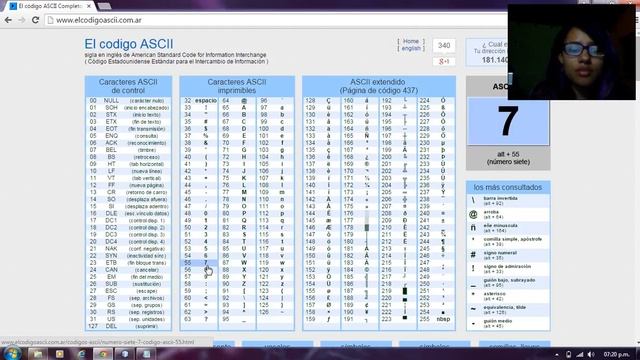Select row 65 'A' in printable table
The image size is (640, 360).
(237, 107)
